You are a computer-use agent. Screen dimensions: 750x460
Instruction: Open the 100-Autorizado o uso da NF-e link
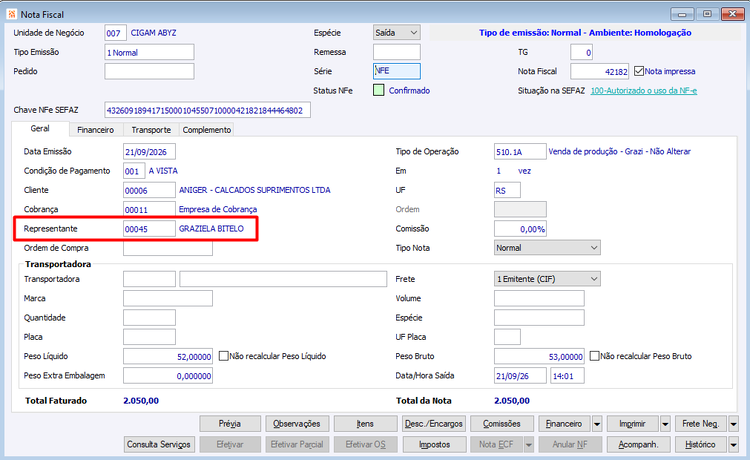643,90
